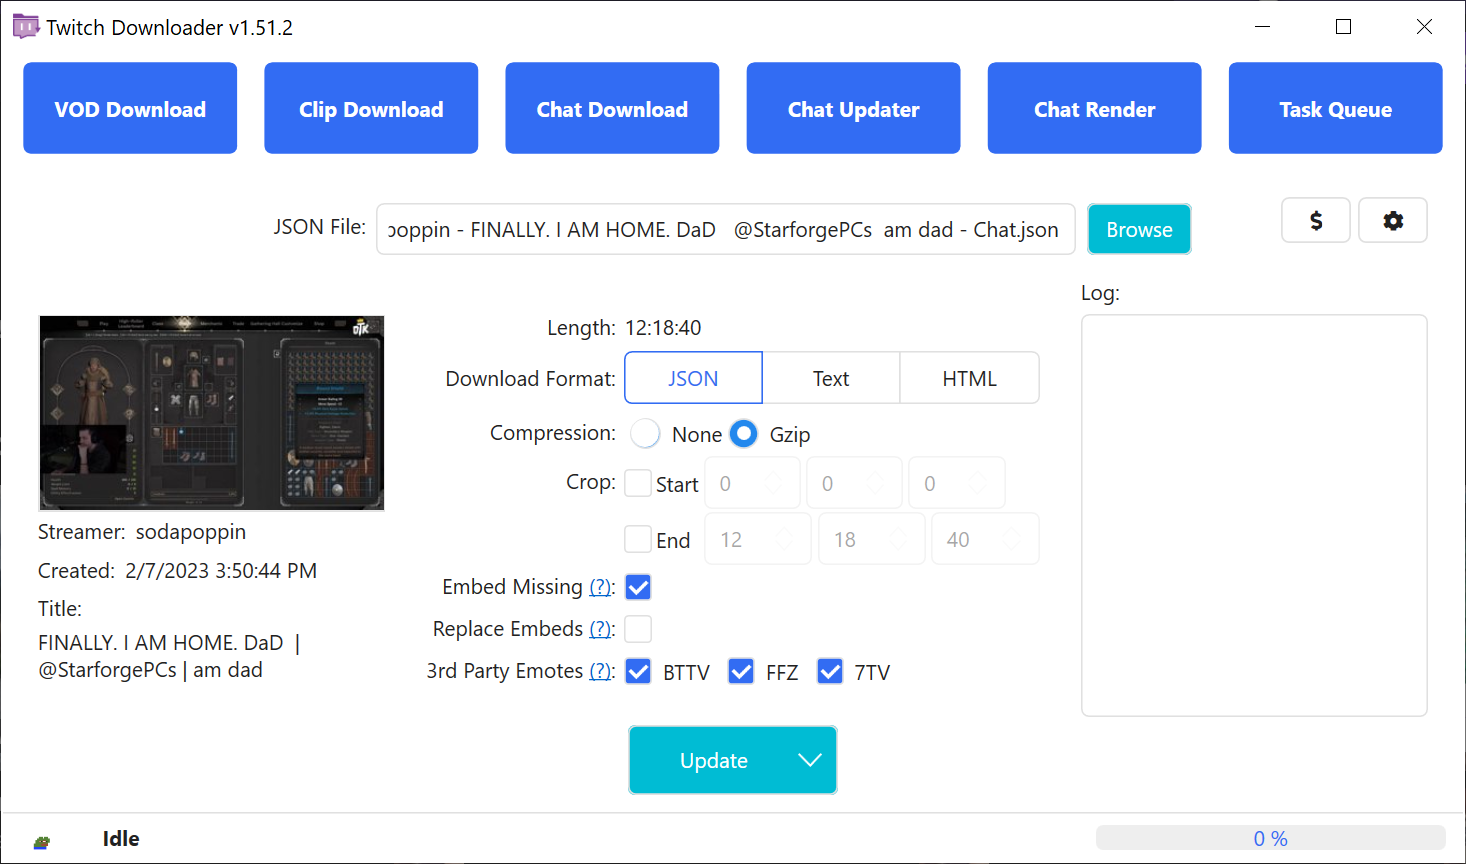Click the stream thumbnail preview image
This screenshot has width=1466, height=864.
coord(211,413)
